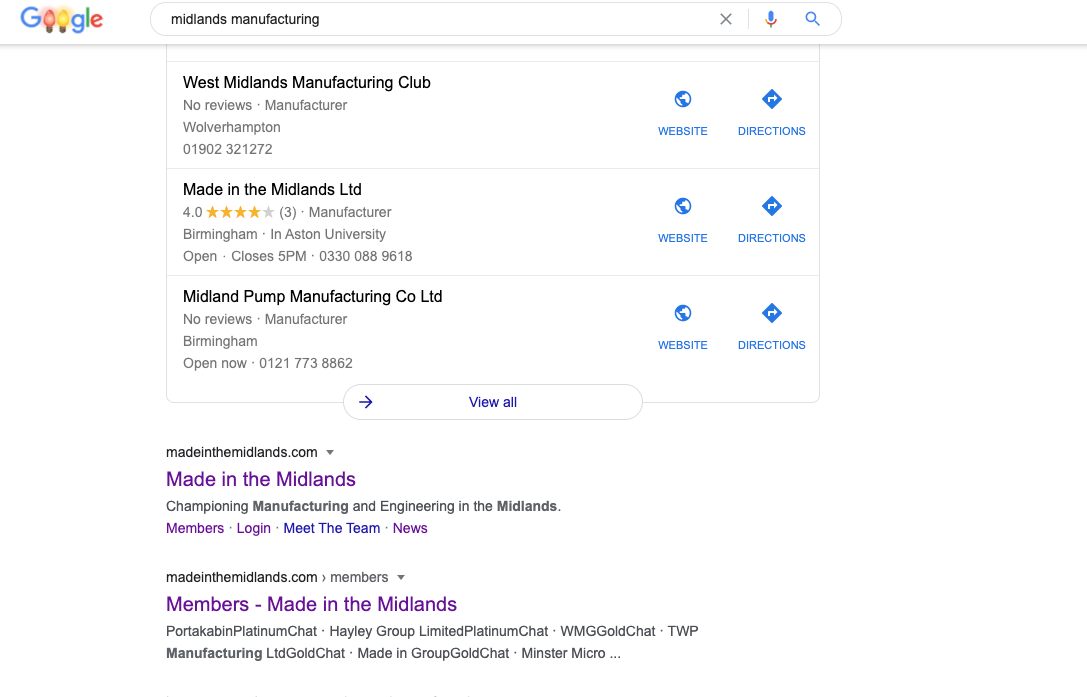Click WEBSITE label for Made in the Midlands Ltd

[683, 238]
